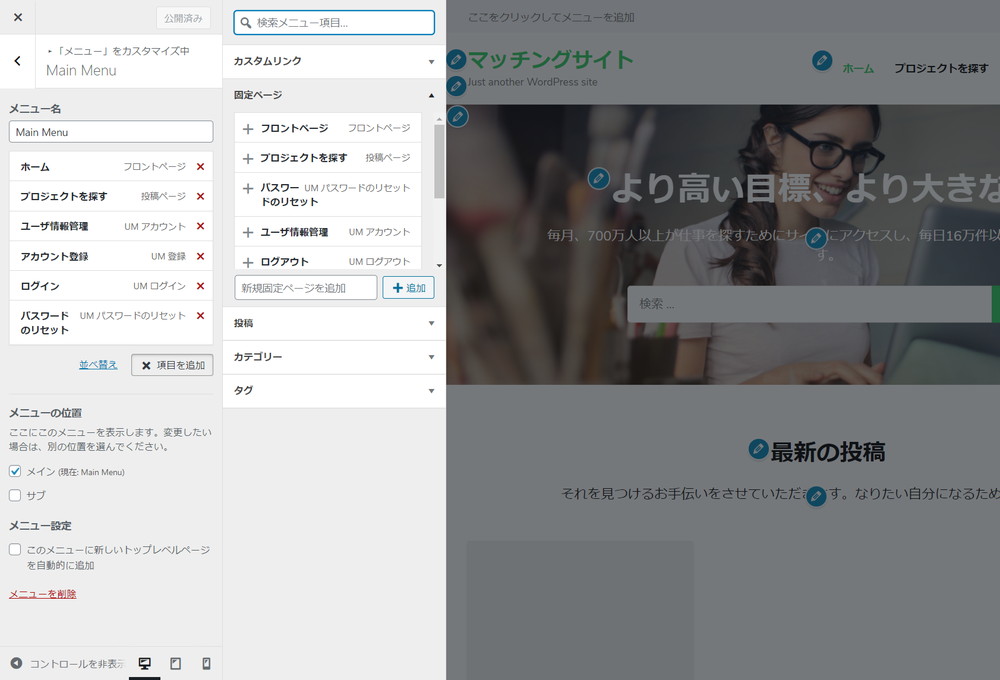The height and width of the screenshot is (680, 1000).
Task: Remove ログイン menu item with red X
Action: (x=200, y=286)
